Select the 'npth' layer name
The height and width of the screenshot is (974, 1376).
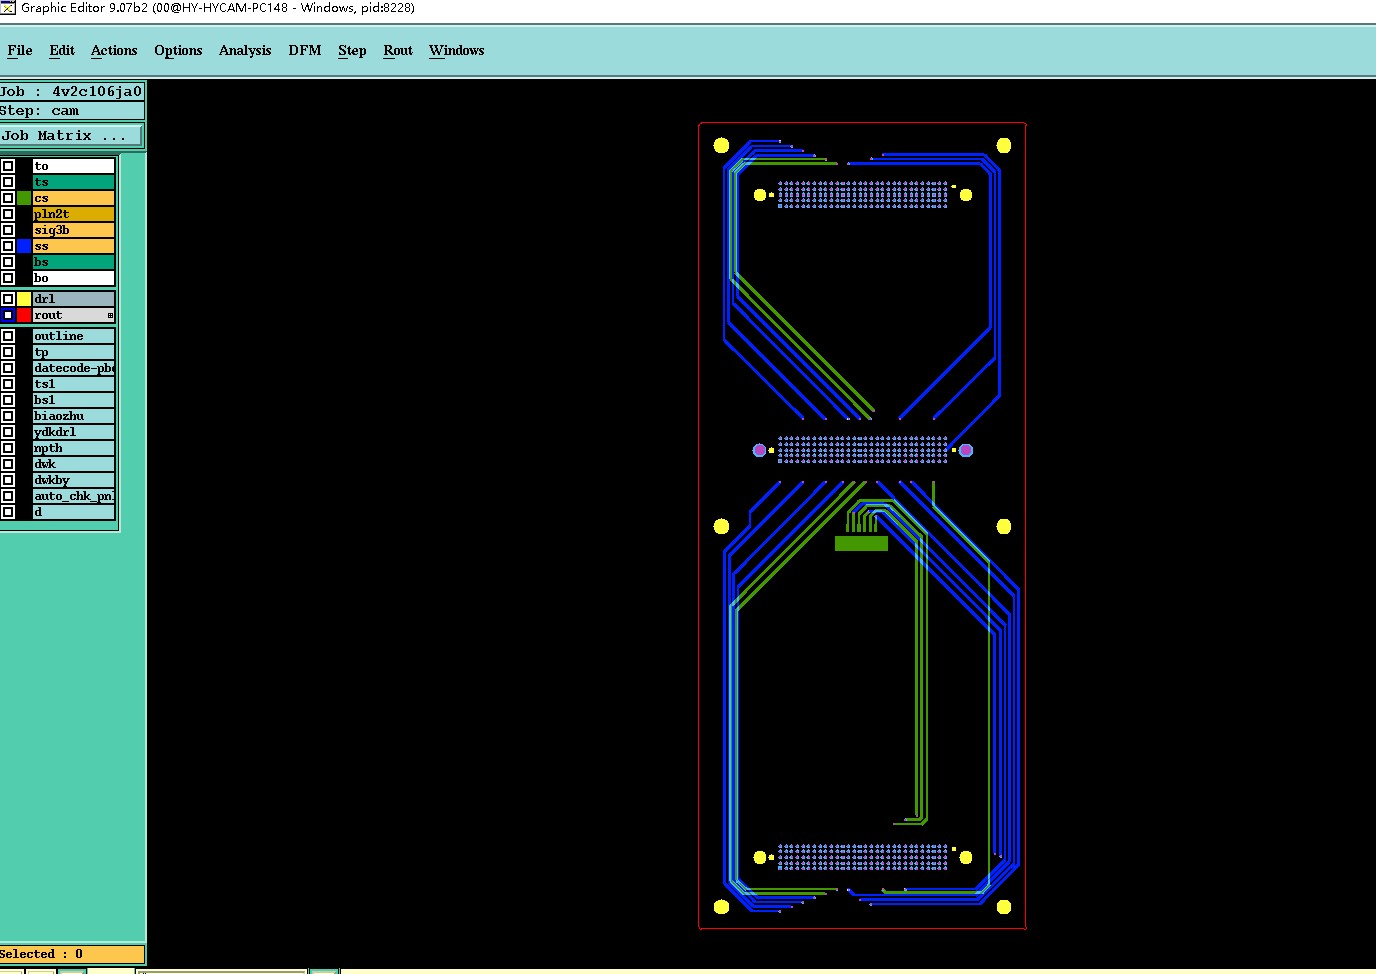(x=74, y=448)
